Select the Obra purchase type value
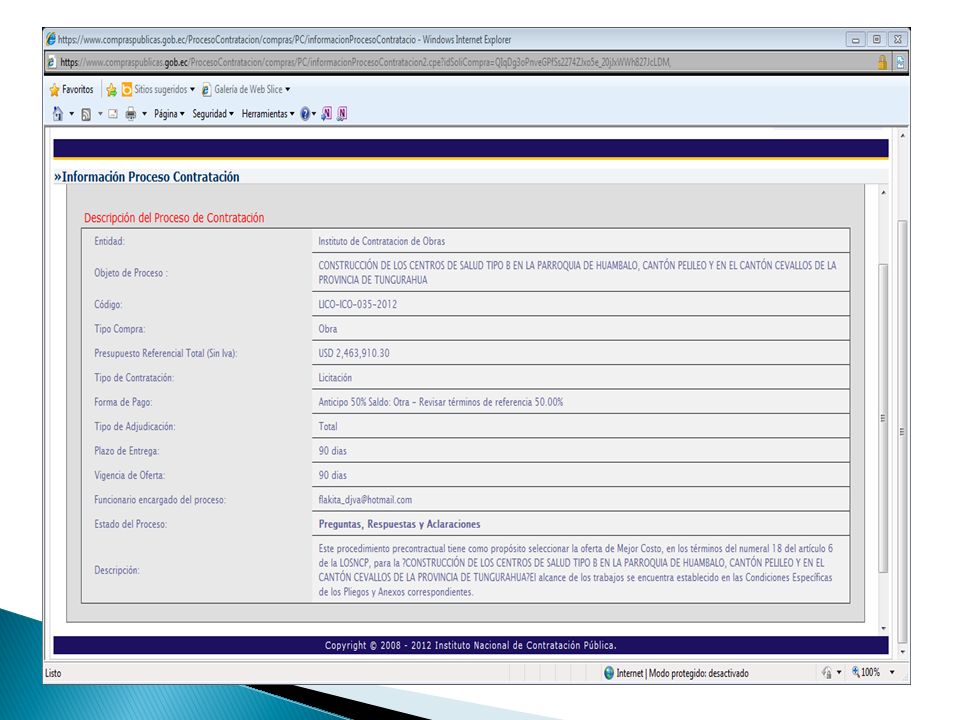 click(328, 329)
